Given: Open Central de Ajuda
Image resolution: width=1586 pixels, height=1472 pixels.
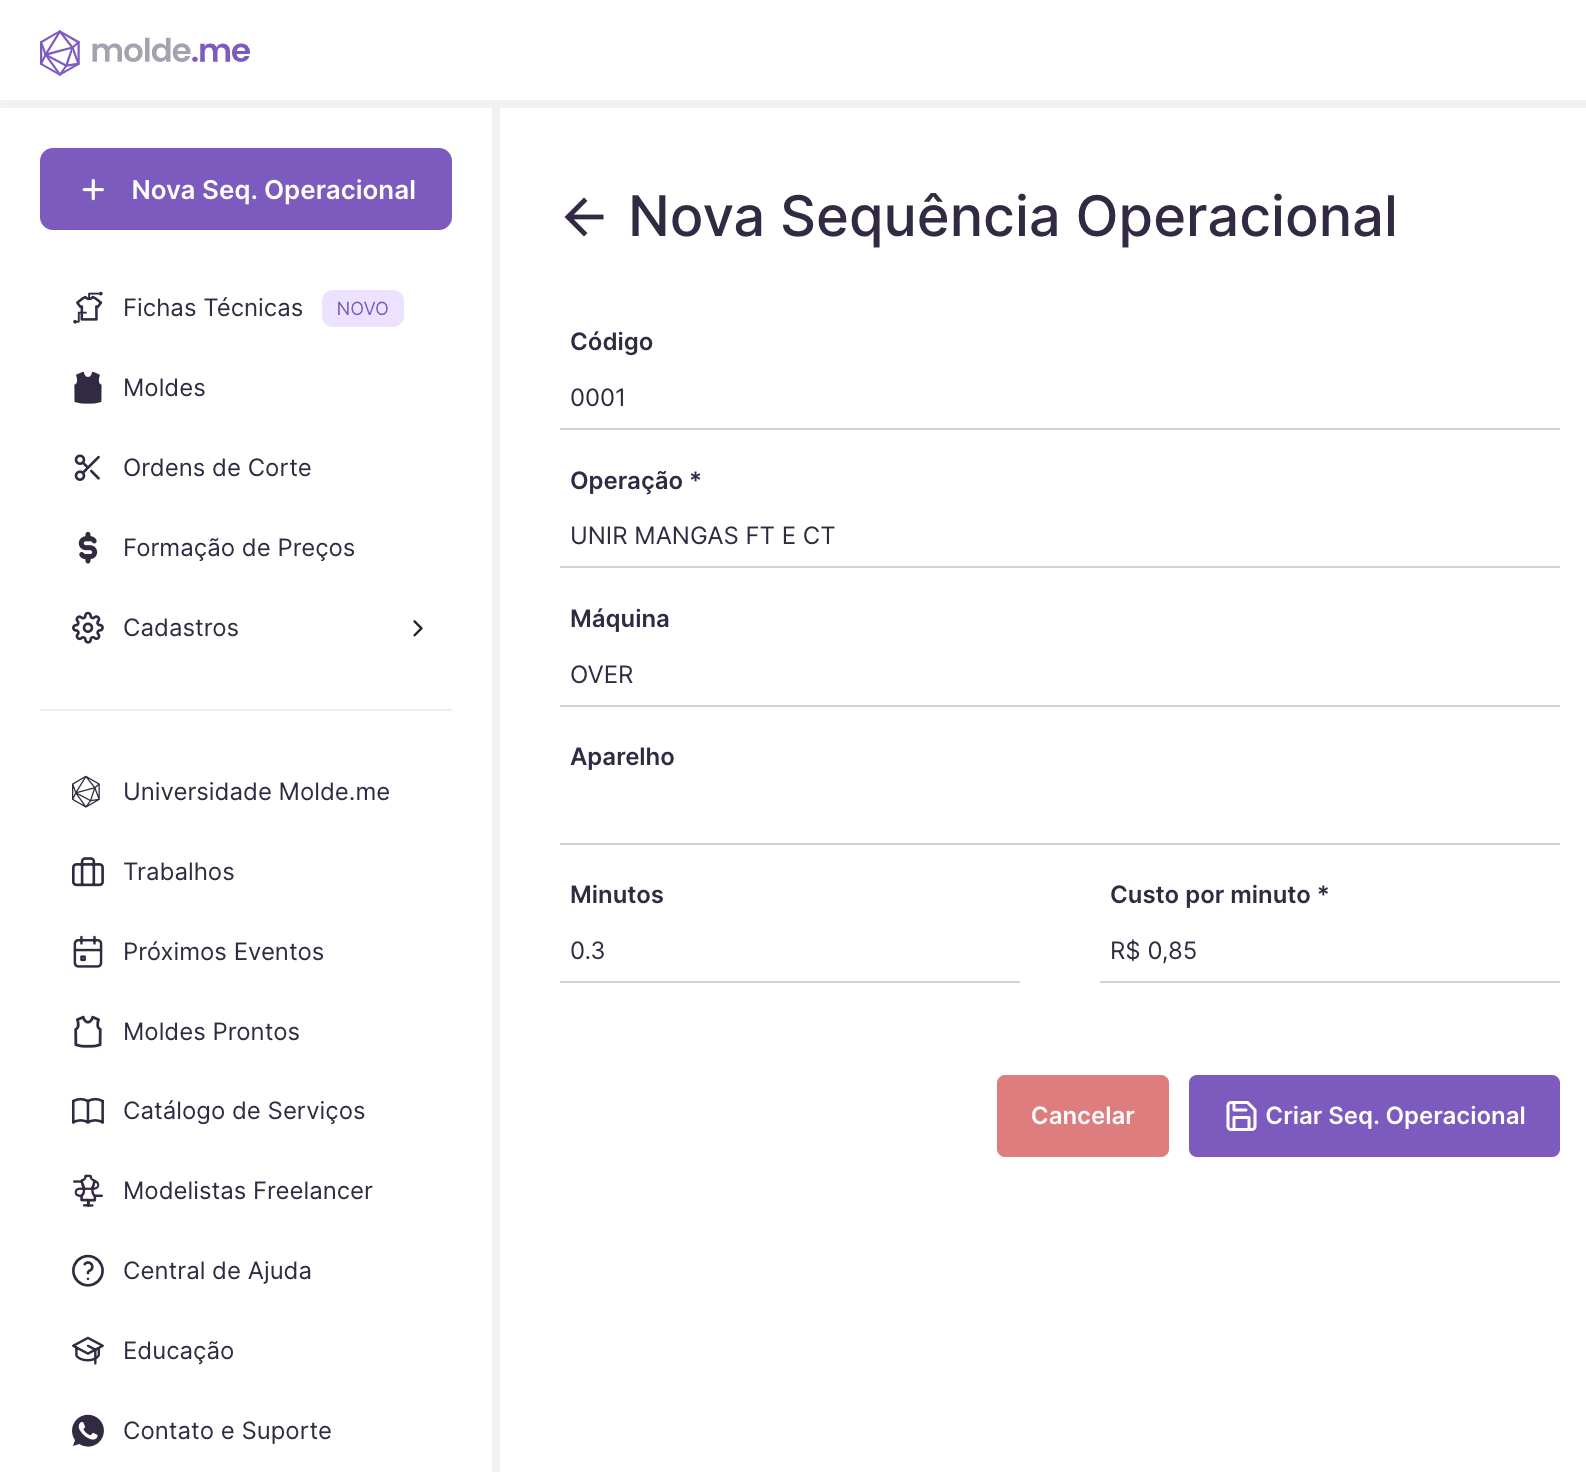Looking at the screenshot, I should 246,1271.
